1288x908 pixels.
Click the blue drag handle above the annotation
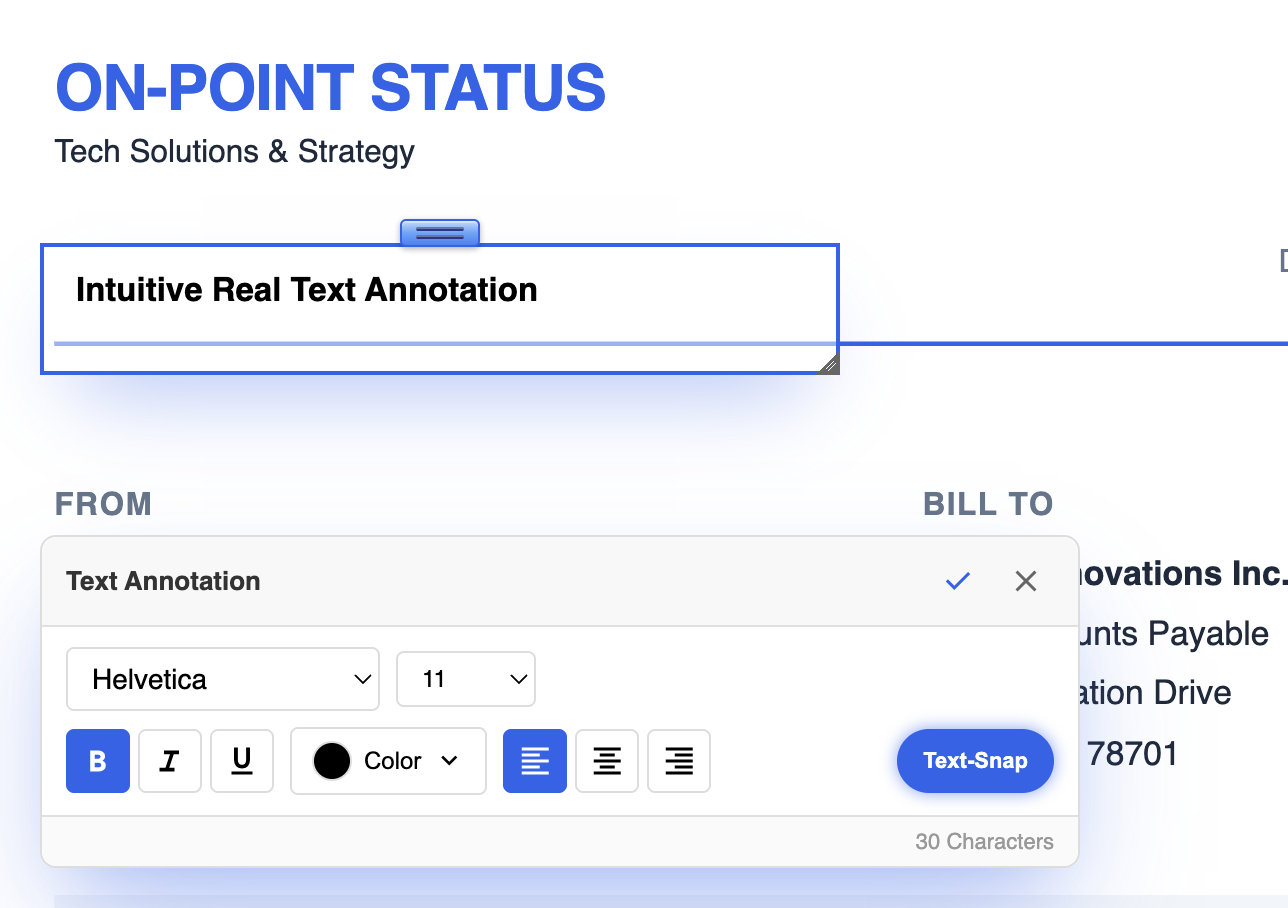tap(439, 231)
